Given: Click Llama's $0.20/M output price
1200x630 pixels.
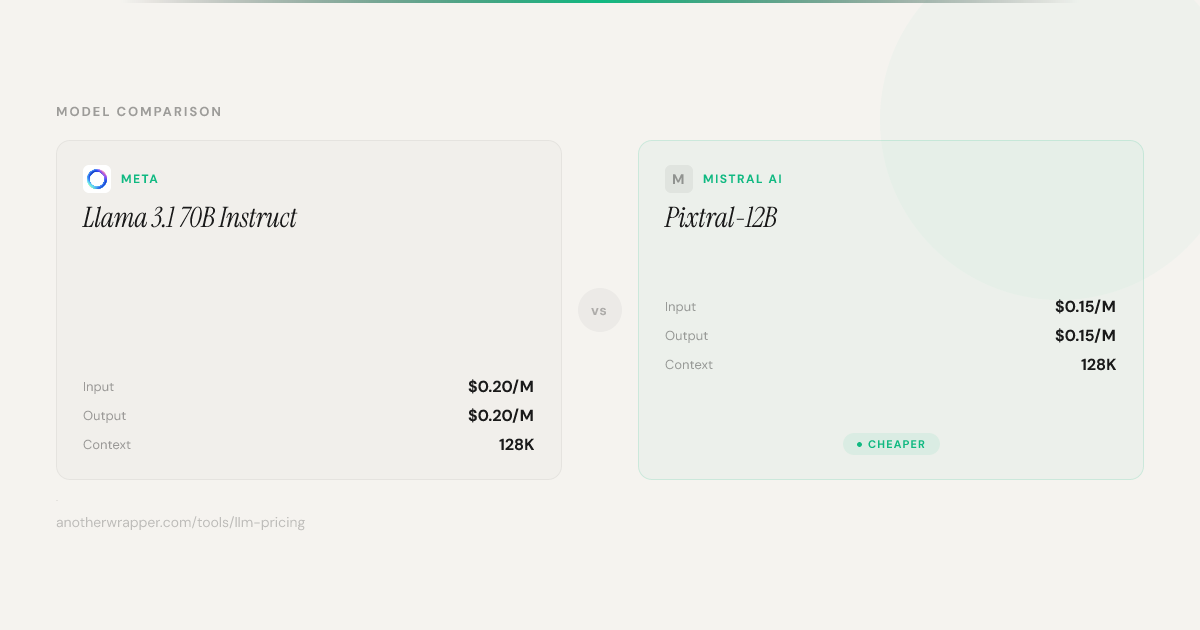Looking at the screenshot, I should 500,416.
